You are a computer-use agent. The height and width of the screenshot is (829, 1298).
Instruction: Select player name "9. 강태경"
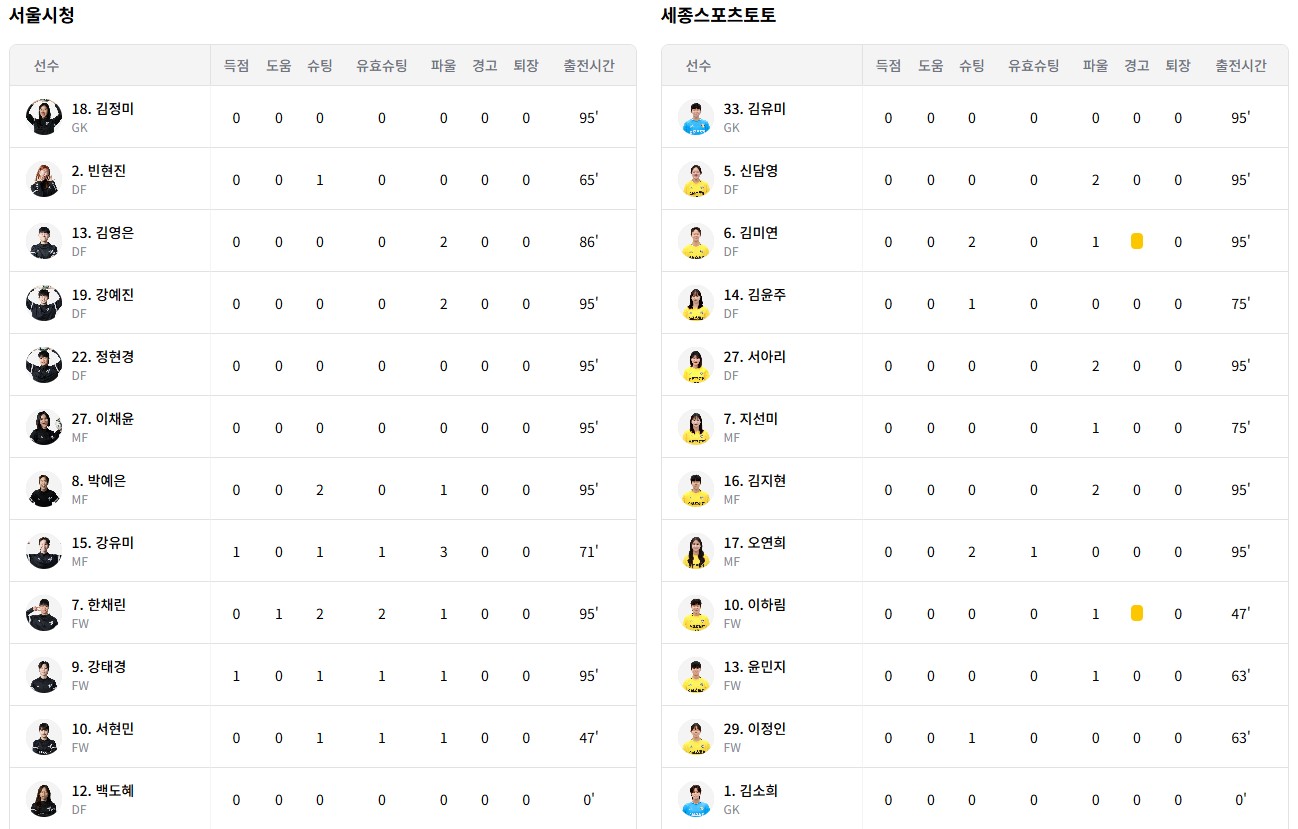point(99,667)
